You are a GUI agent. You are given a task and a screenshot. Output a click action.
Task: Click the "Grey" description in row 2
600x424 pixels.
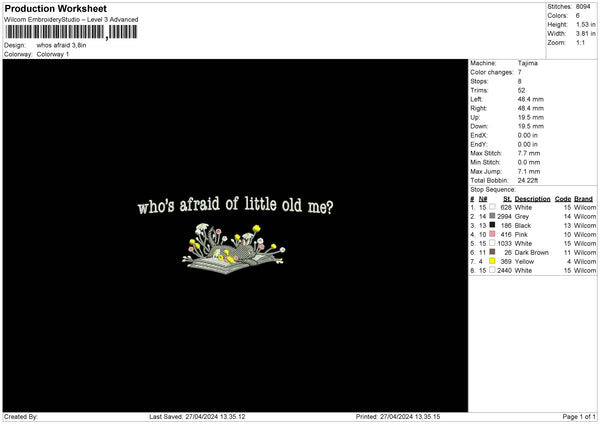[x=522, y=217]
